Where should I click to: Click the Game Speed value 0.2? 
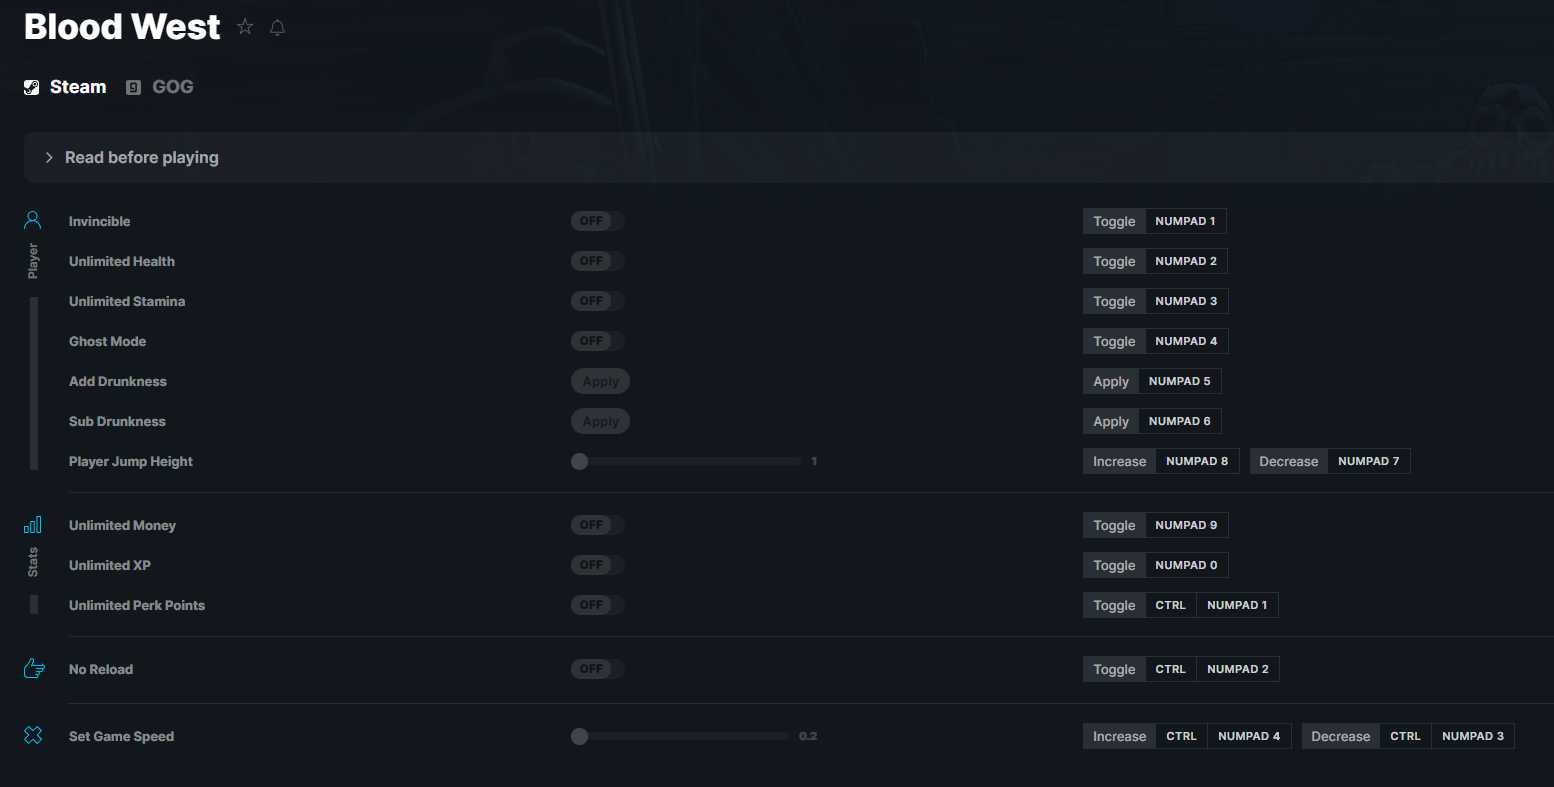point(808,736)
